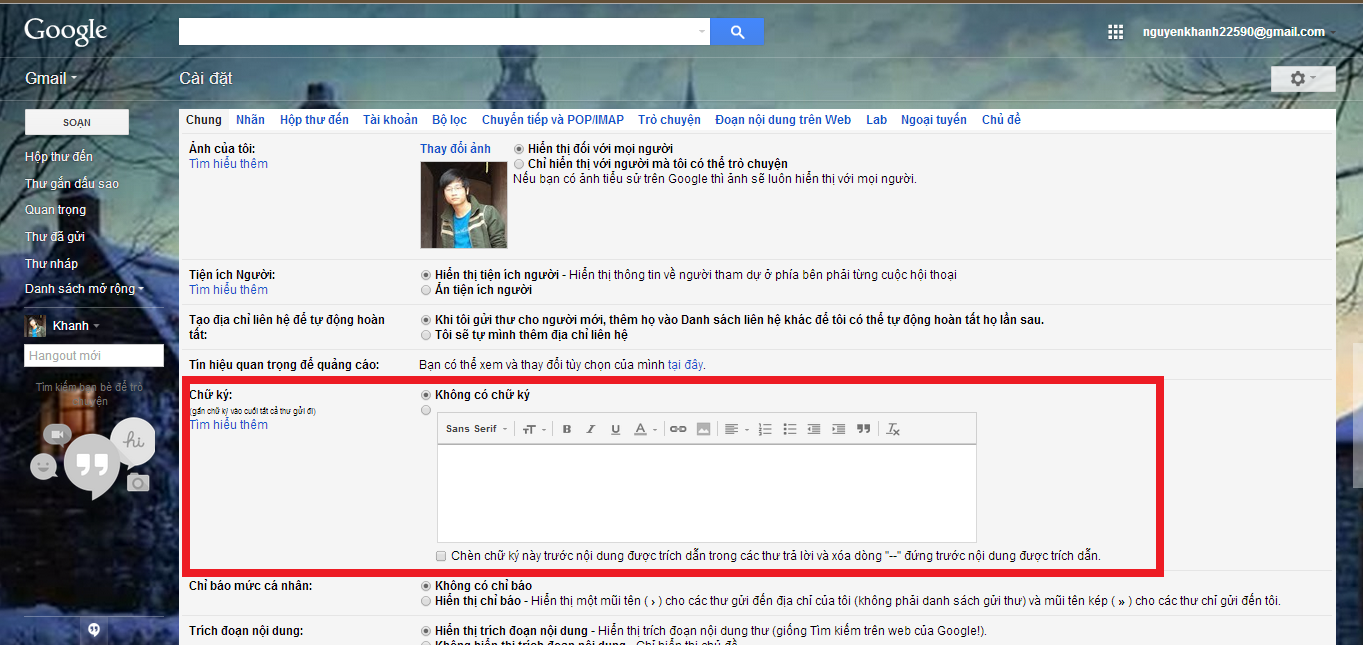Switch to the Nhãn tab
Image resolution: width=1363 pixels, height=645 pixels.
(250, 119)
